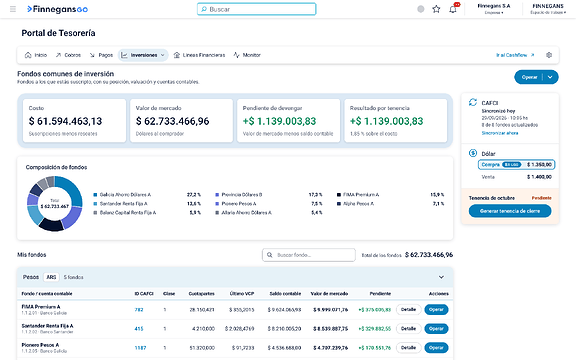Click Detalle for Pionero Pesos A

click(408, 348)
